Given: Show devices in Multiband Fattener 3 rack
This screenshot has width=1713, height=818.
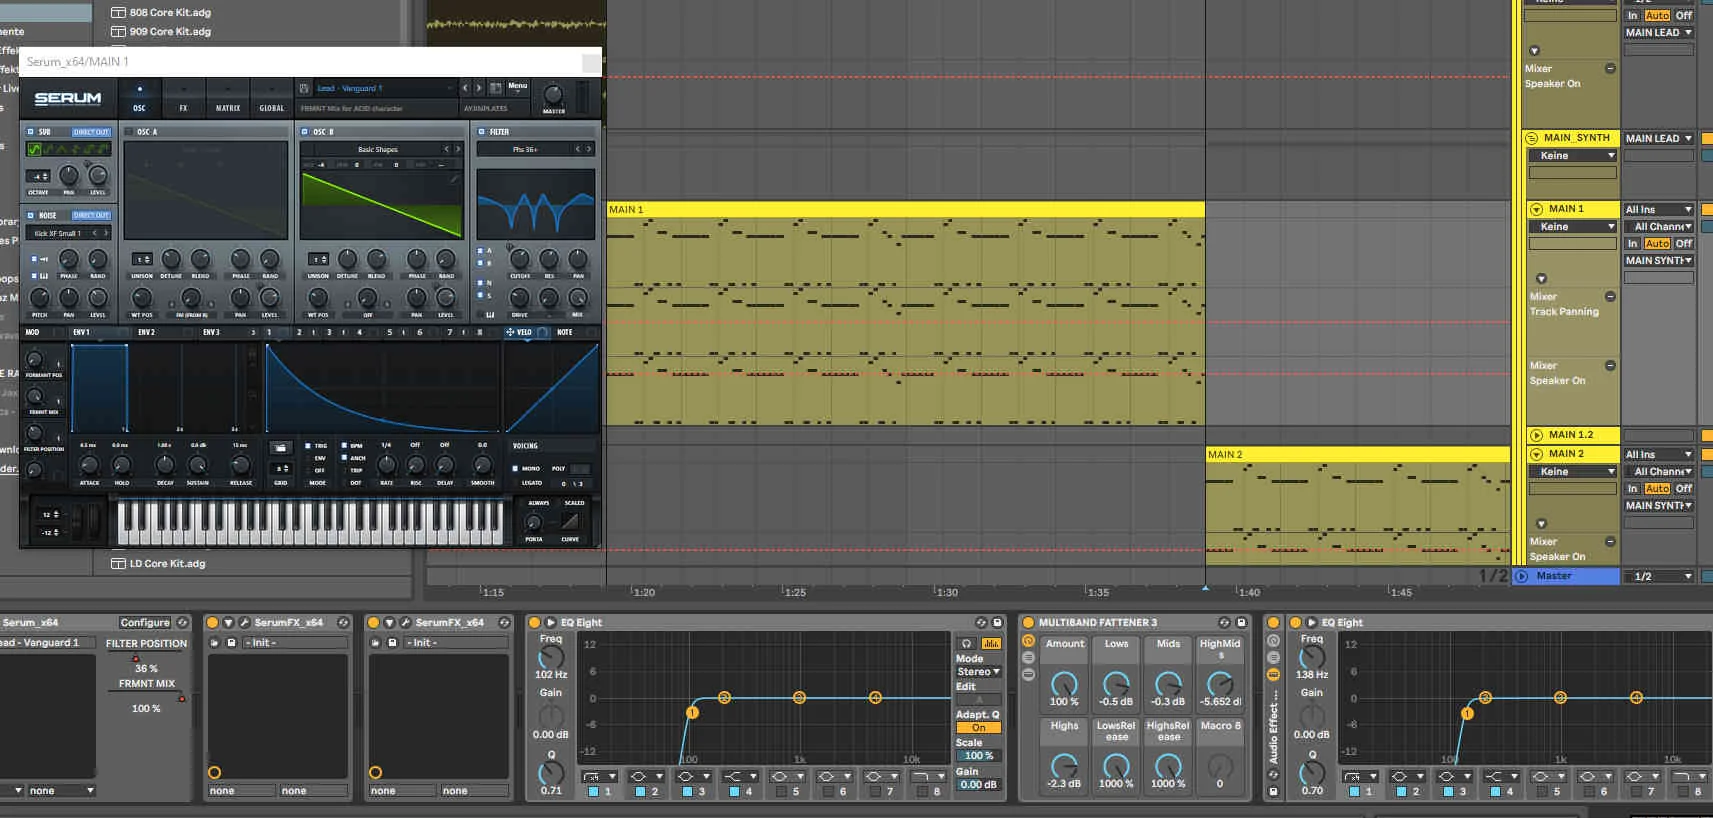Looking at the screenshot, I should coord(1028,674).
